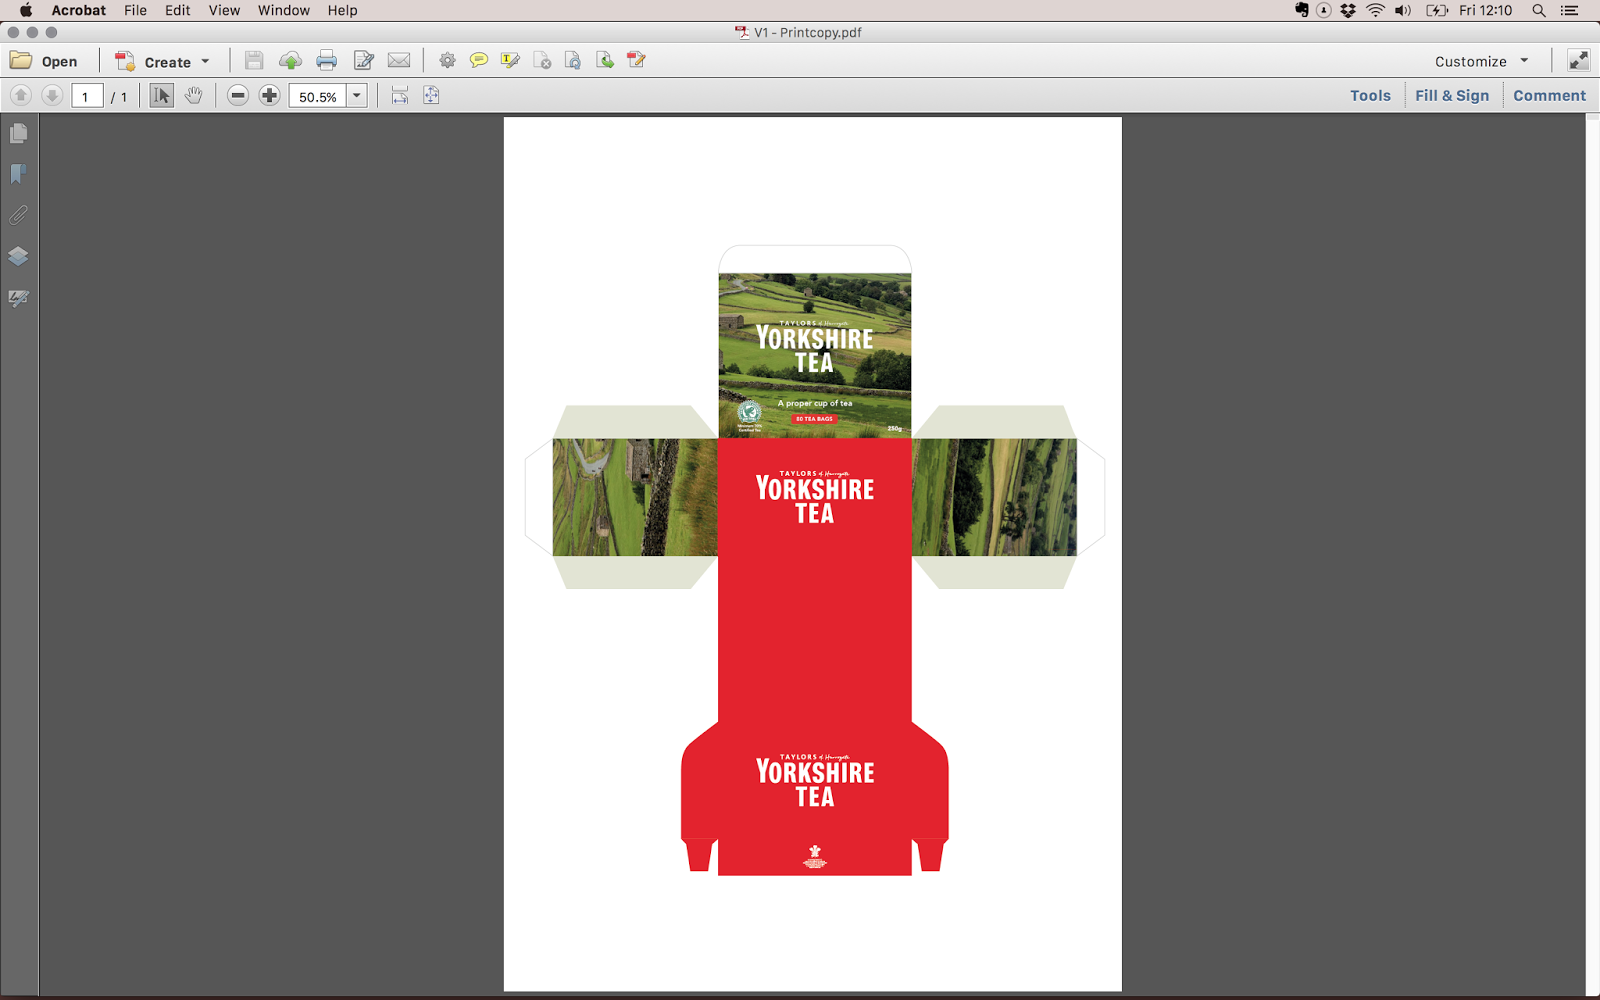Viewport: 1600px width, 1000px height.
Task: Click the volume speaker menu bar icon
Action: [1403, 10]
